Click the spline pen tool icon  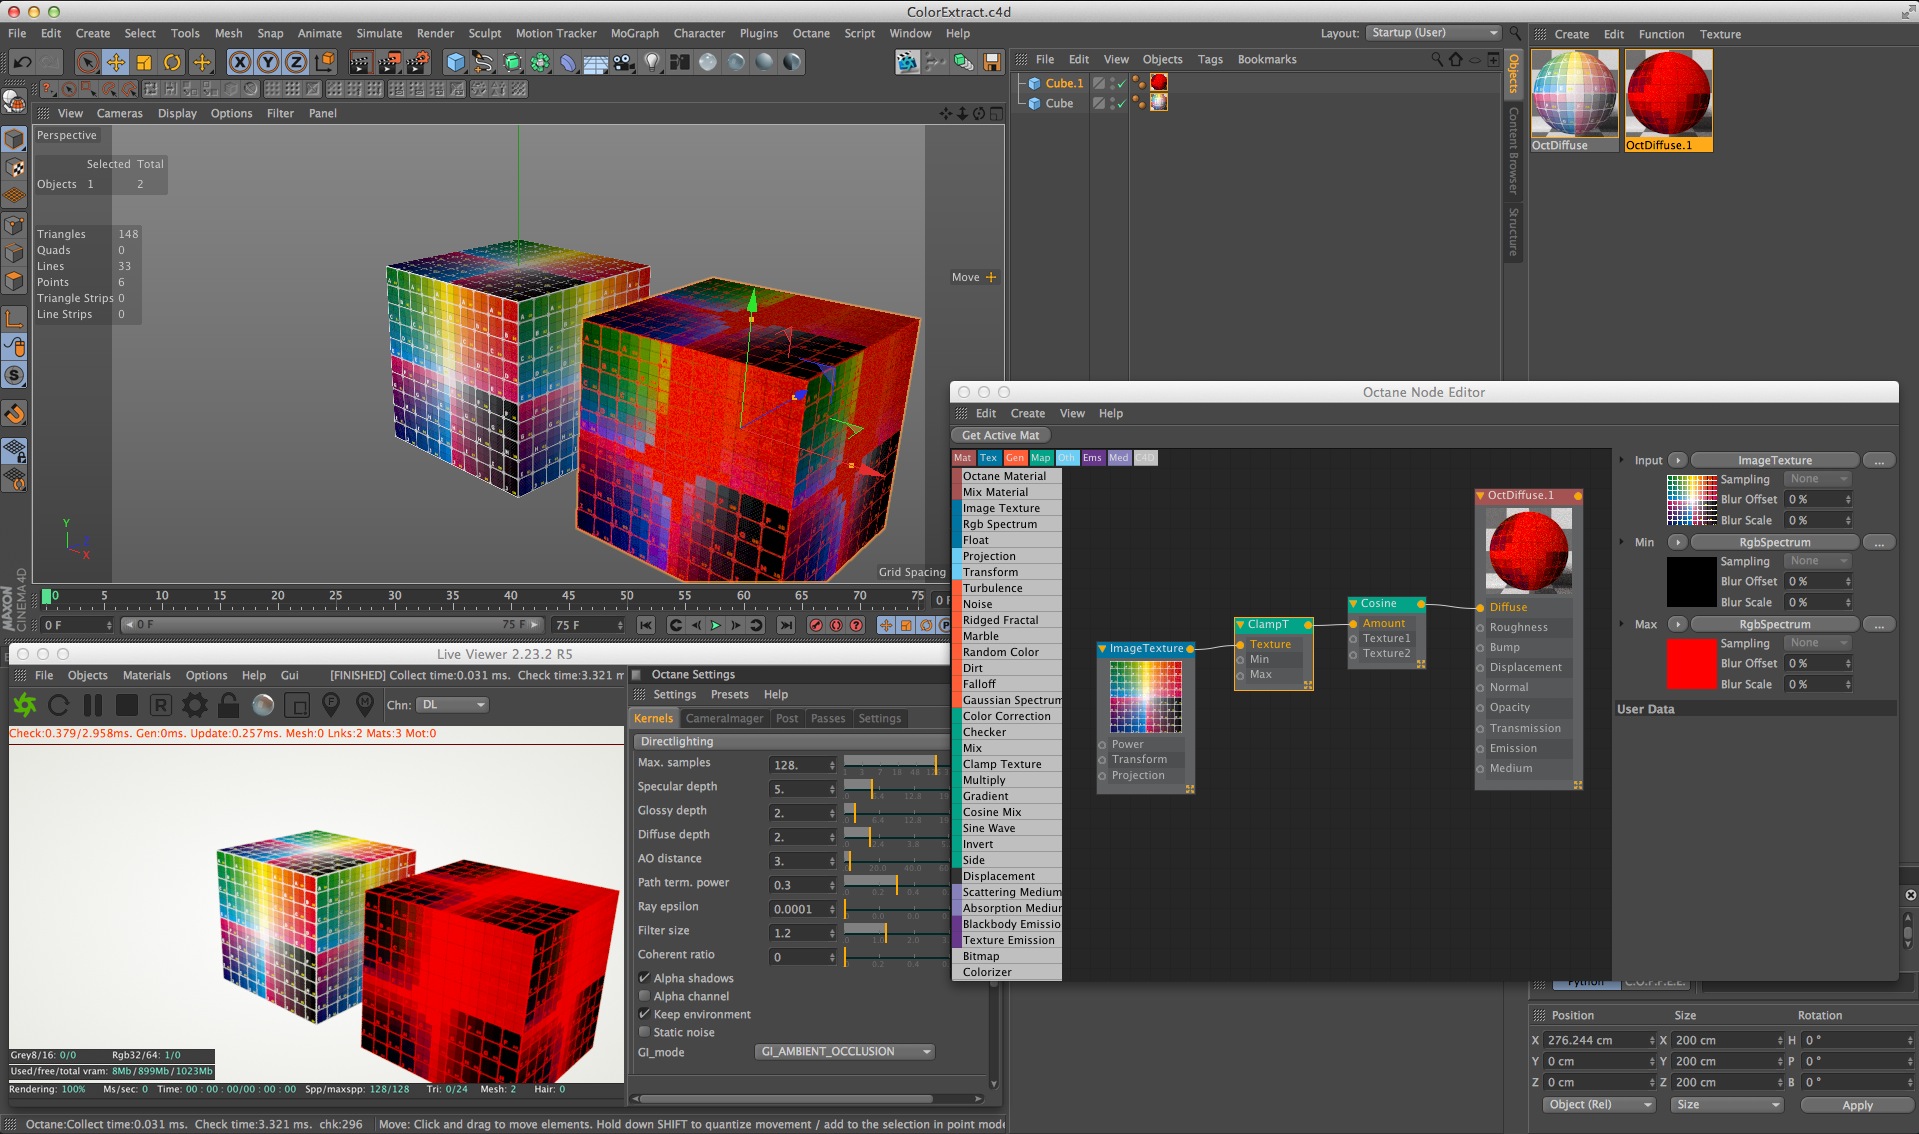(x=484, y=62)
